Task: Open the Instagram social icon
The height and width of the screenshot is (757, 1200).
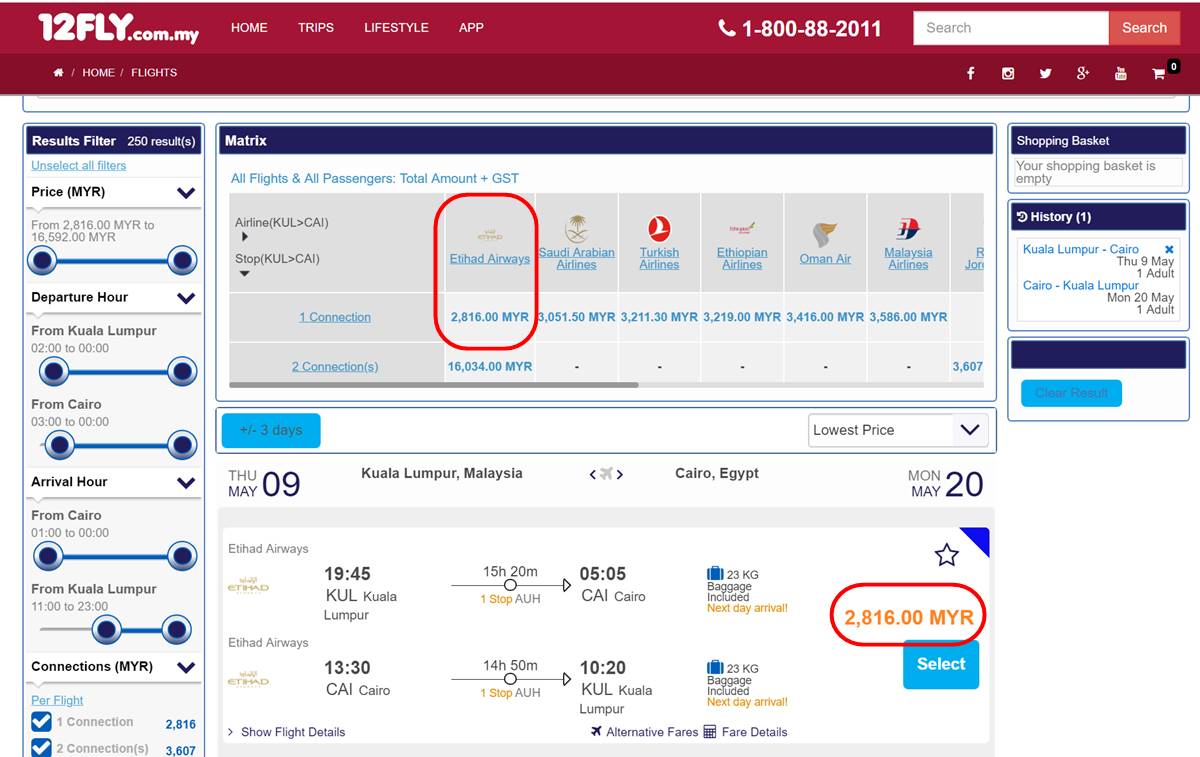Action: [x=1008, y=73]
